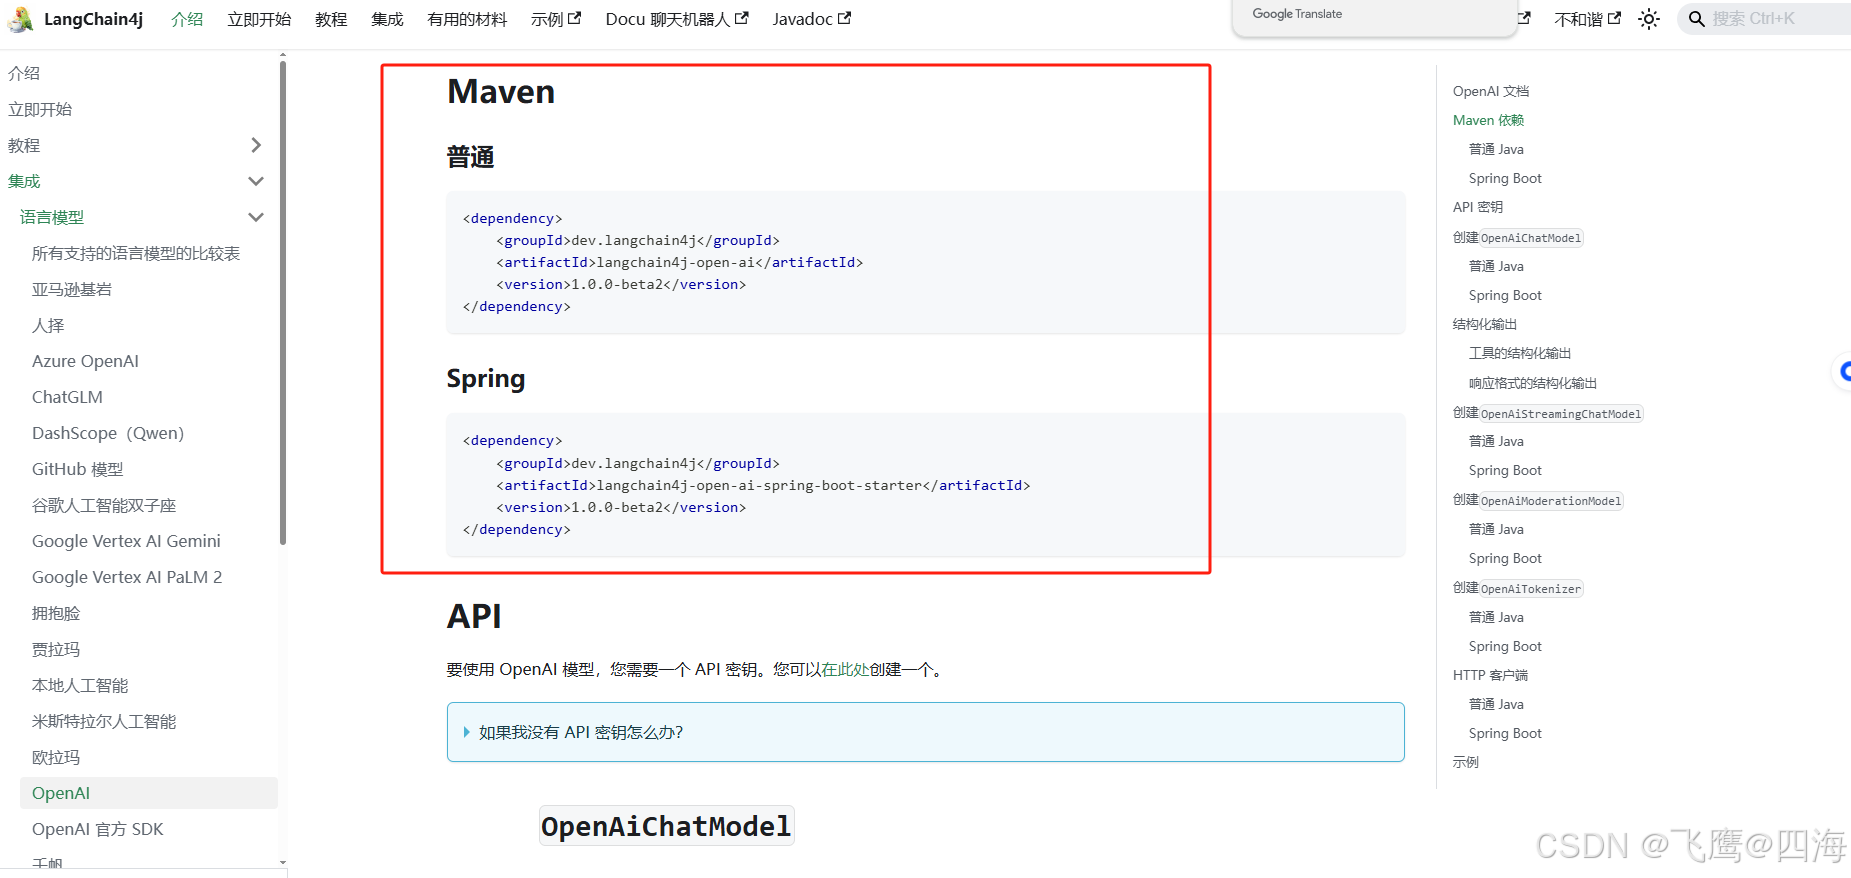Jump to 工具的结构化输出 outline entry
Viewport: 1851px width, 878px height.
click(x=1520, y=353)
